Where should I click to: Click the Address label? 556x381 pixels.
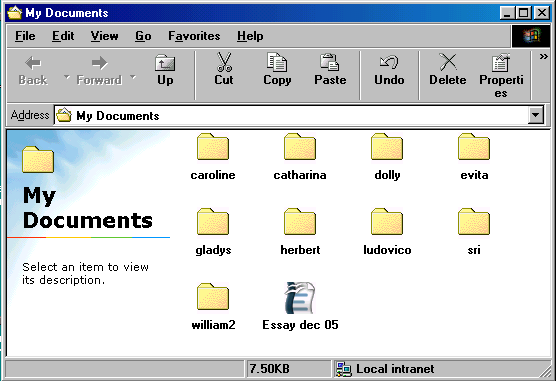(30, 115)
